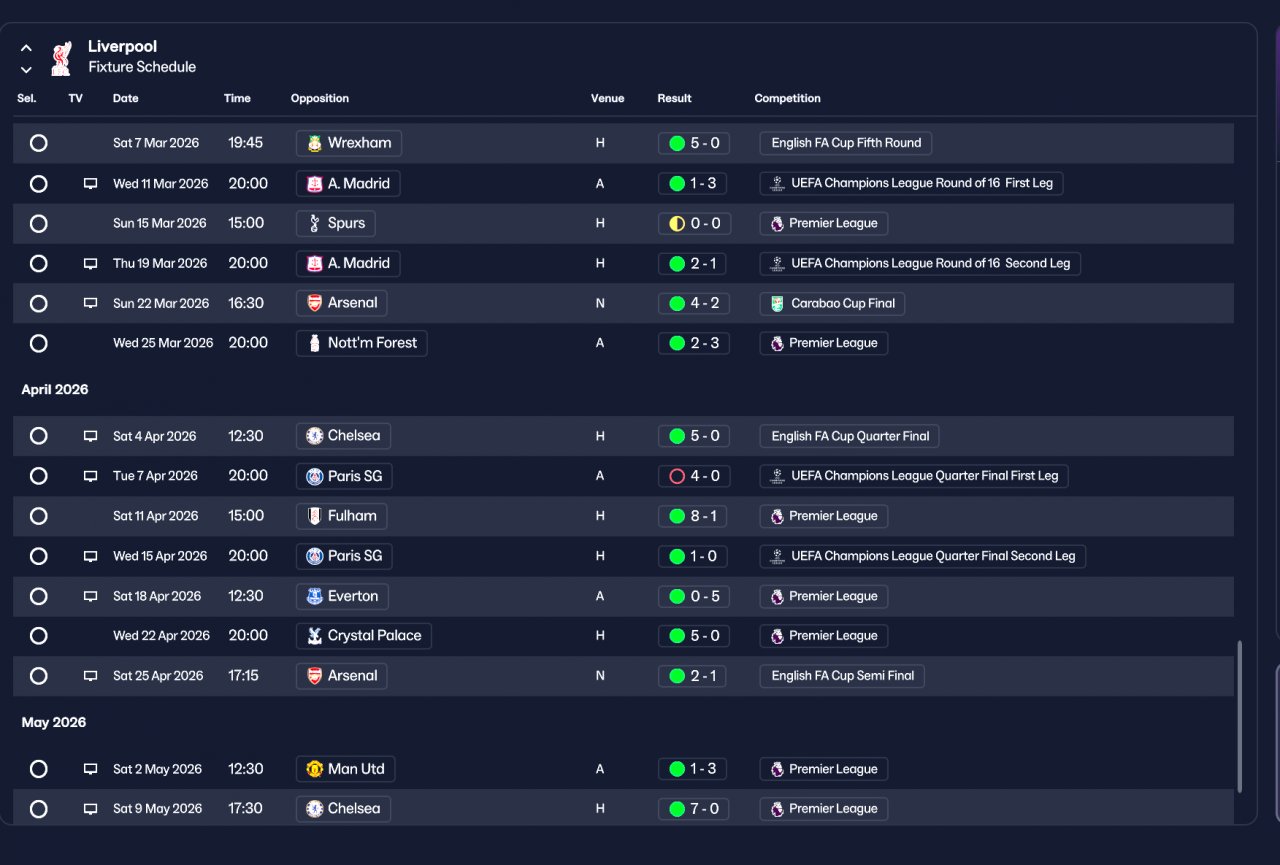Click the vertical scrollbar of fixture list

pyautogui.click(x=1241, y=716)
